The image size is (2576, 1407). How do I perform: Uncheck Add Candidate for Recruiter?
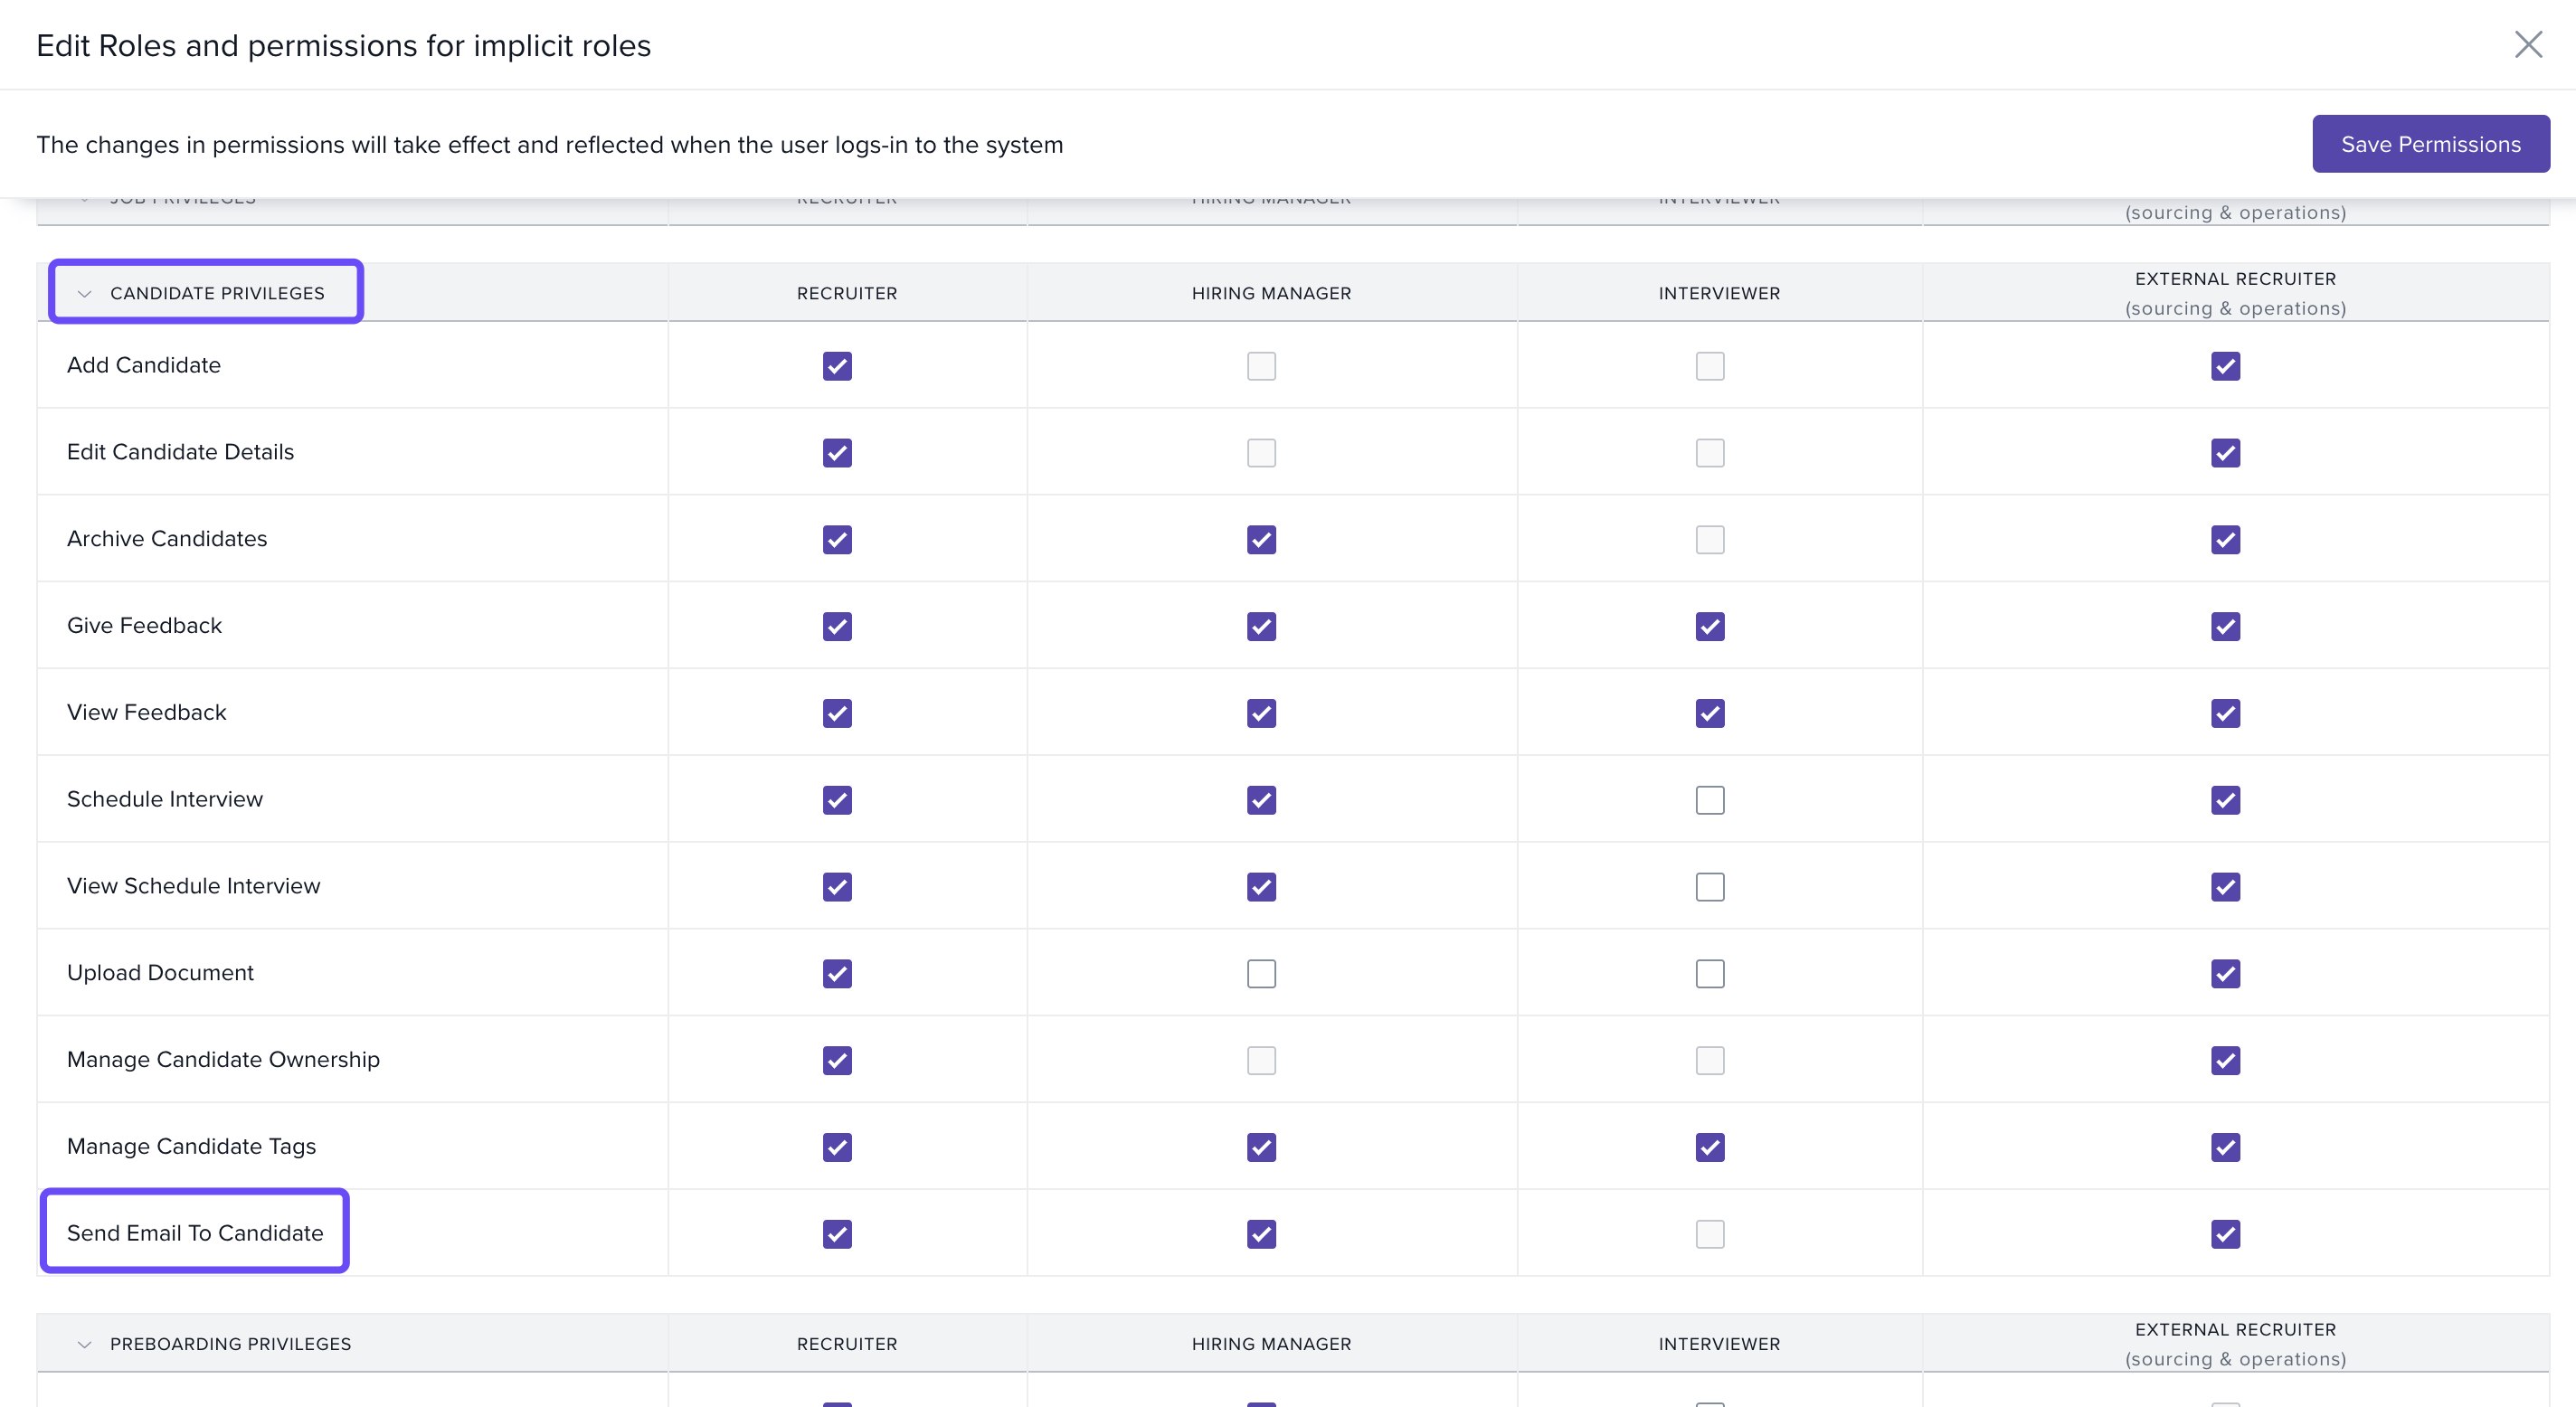click(x=837, y=366)
